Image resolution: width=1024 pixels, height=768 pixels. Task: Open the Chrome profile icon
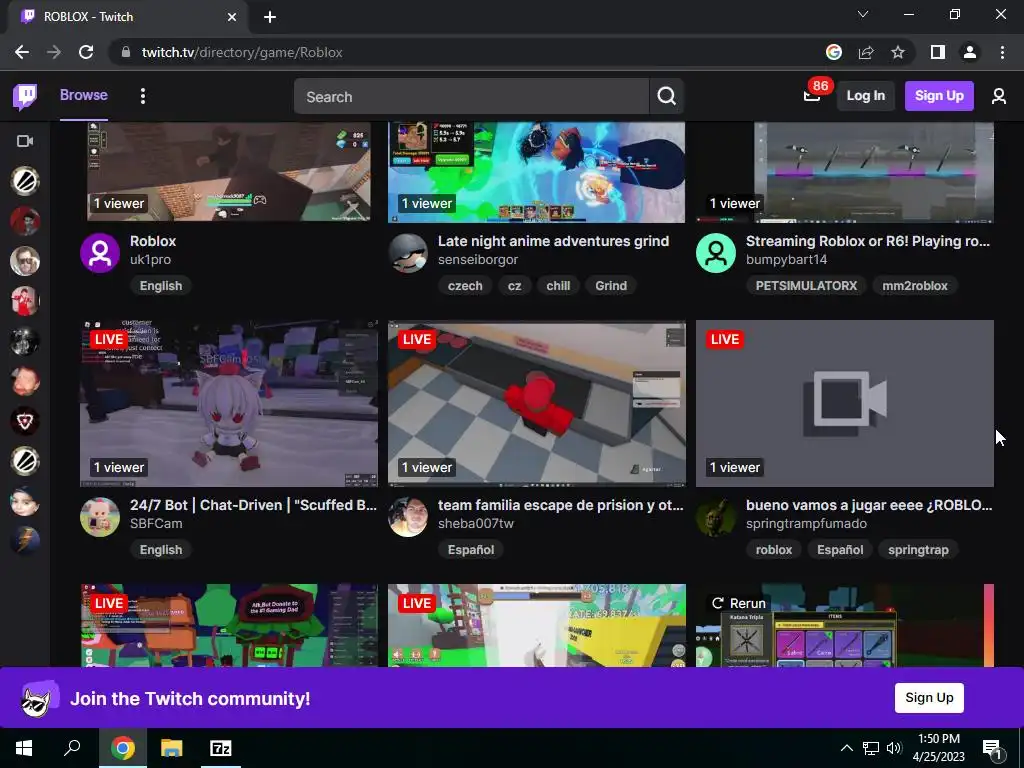pyautogui.click(x=970, y=52)
